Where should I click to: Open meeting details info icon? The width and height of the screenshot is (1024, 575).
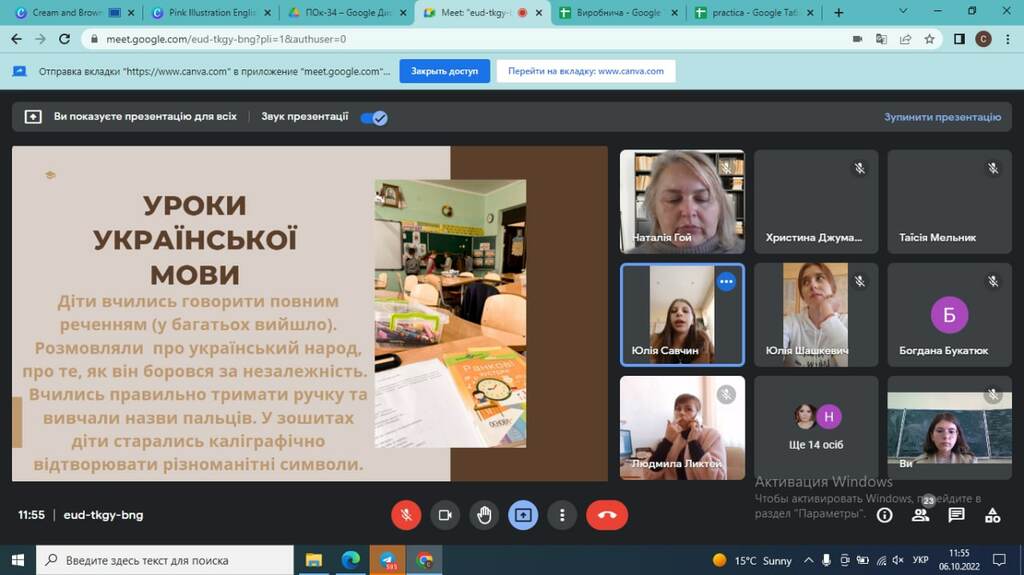(x=884, y=515)
